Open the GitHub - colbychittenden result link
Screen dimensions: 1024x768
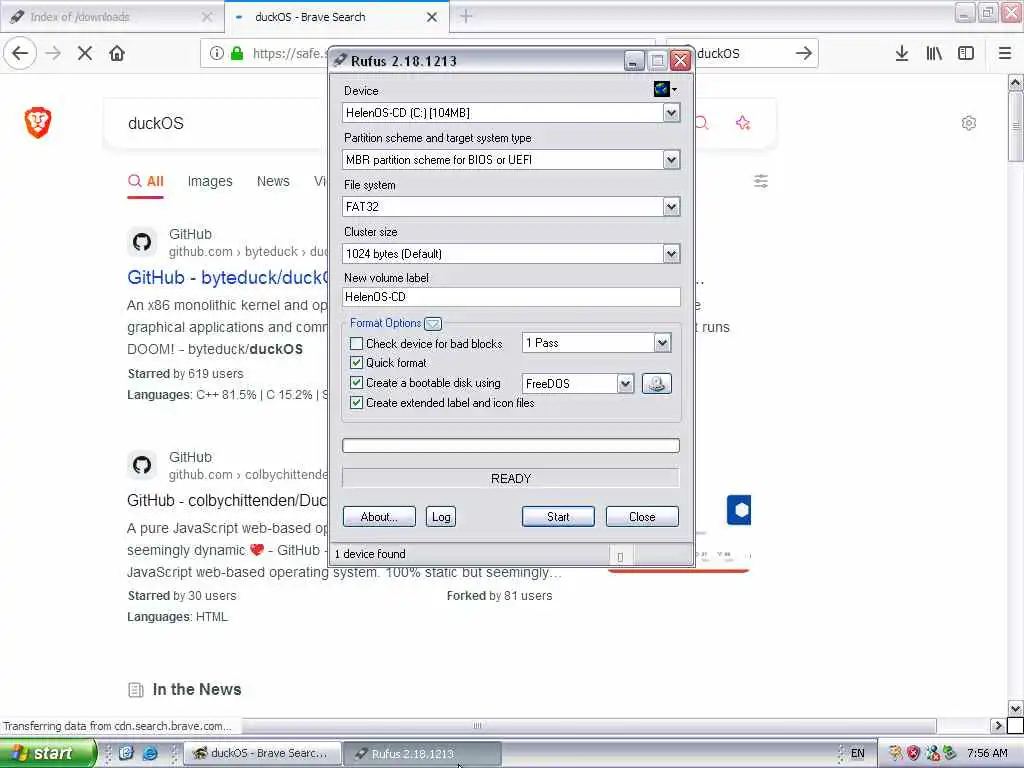(227, 501)
